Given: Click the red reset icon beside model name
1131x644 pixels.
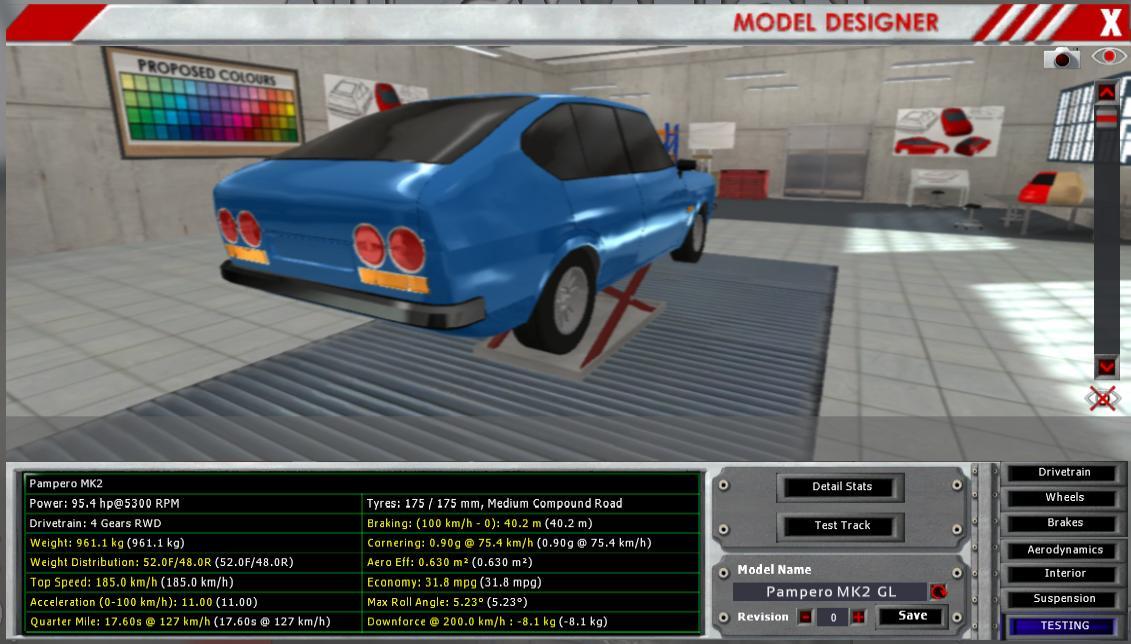Looking at the screenshot, I should tap(938, 592).
